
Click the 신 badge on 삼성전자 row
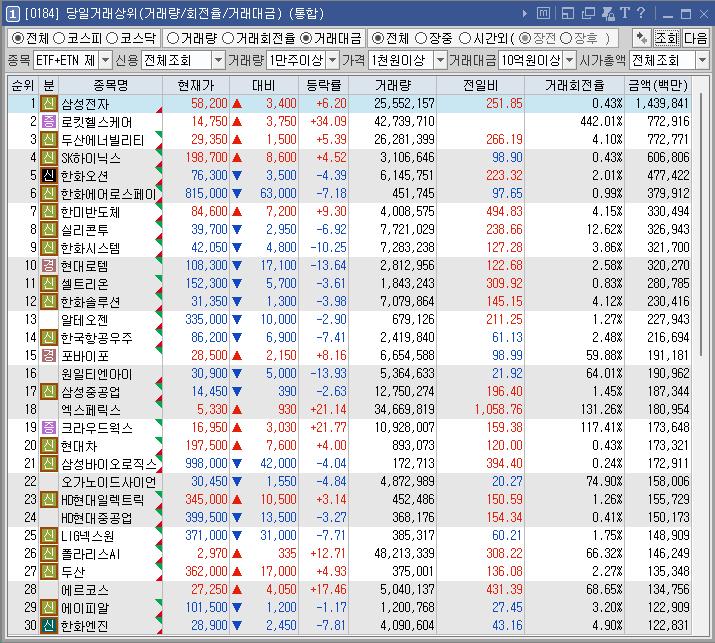[x=48, y=104]
